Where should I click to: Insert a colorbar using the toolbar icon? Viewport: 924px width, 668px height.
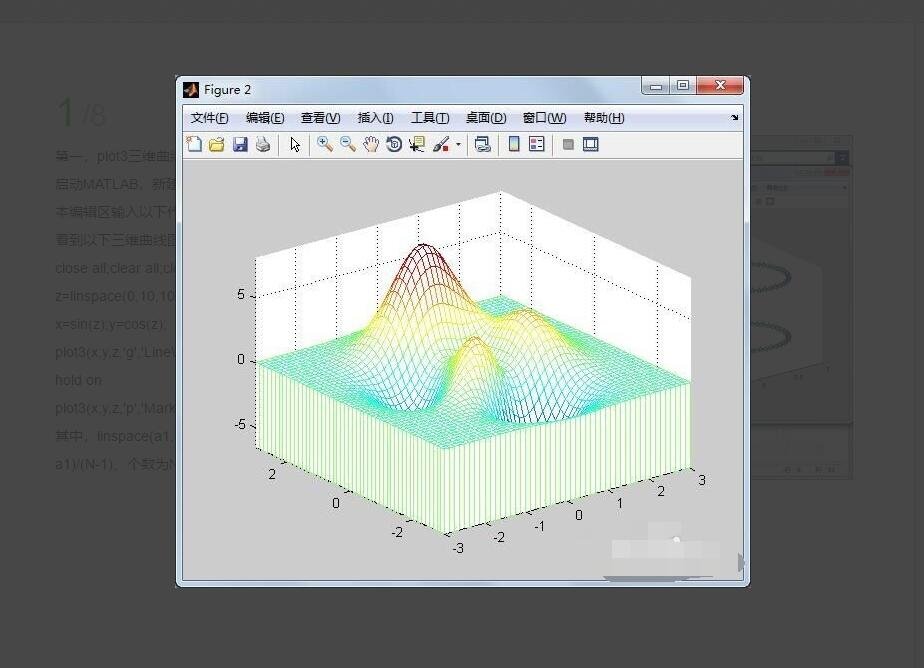(x=514, y=144)
